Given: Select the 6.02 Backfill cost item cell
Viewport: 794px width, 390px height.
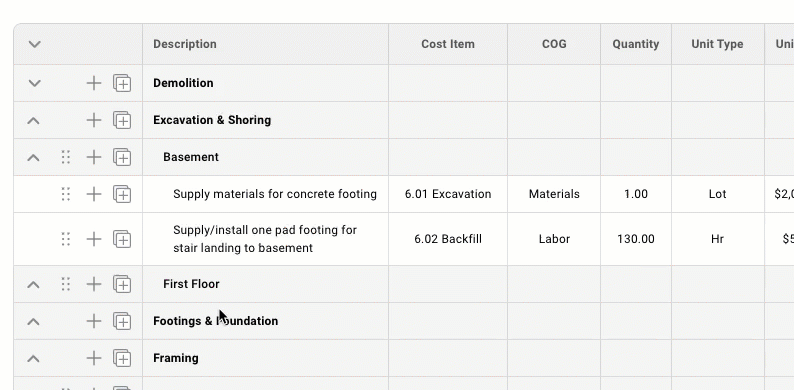Looking at the screenshot, I should 448,239.
